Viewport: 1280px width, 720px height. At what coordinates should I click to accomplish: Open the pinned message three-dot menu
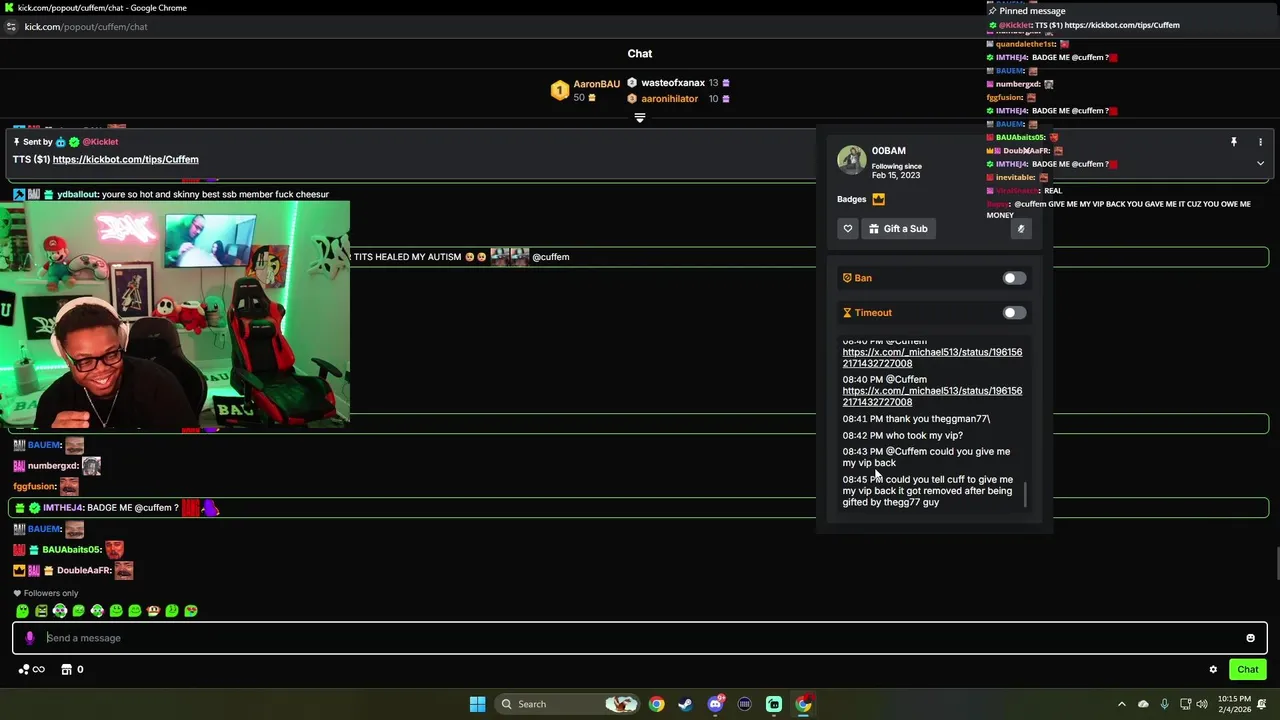(1260, 142)
